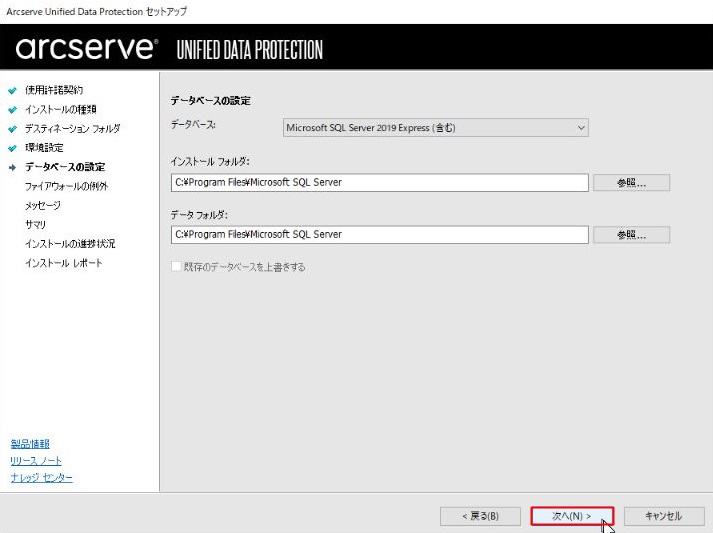Screen dimensions: 713x533
Task: Click the データベースの設定 heading in main panel
Action: [211, 101]
